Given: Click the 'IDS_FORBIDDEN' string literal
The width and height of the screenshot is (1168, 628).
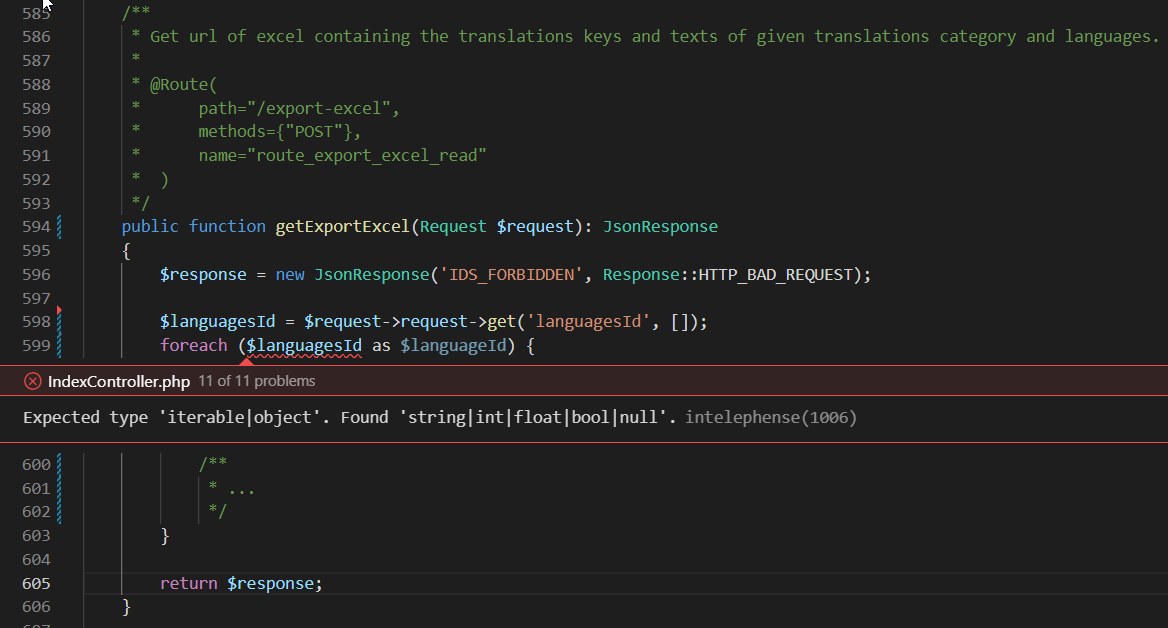Looking at the screenshot, I should click(511, 274).
